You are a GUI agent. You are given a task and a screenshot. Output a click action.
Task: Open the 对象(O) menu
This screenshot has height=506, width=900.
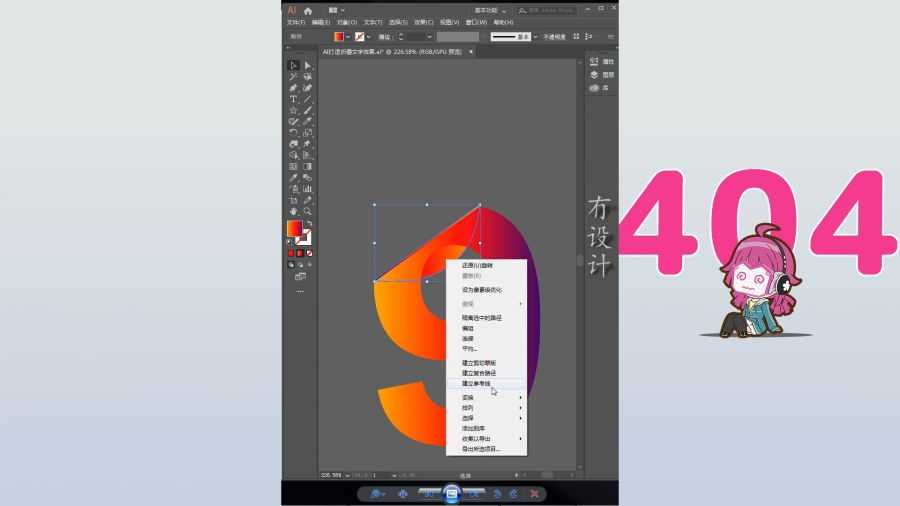[347, 22]
